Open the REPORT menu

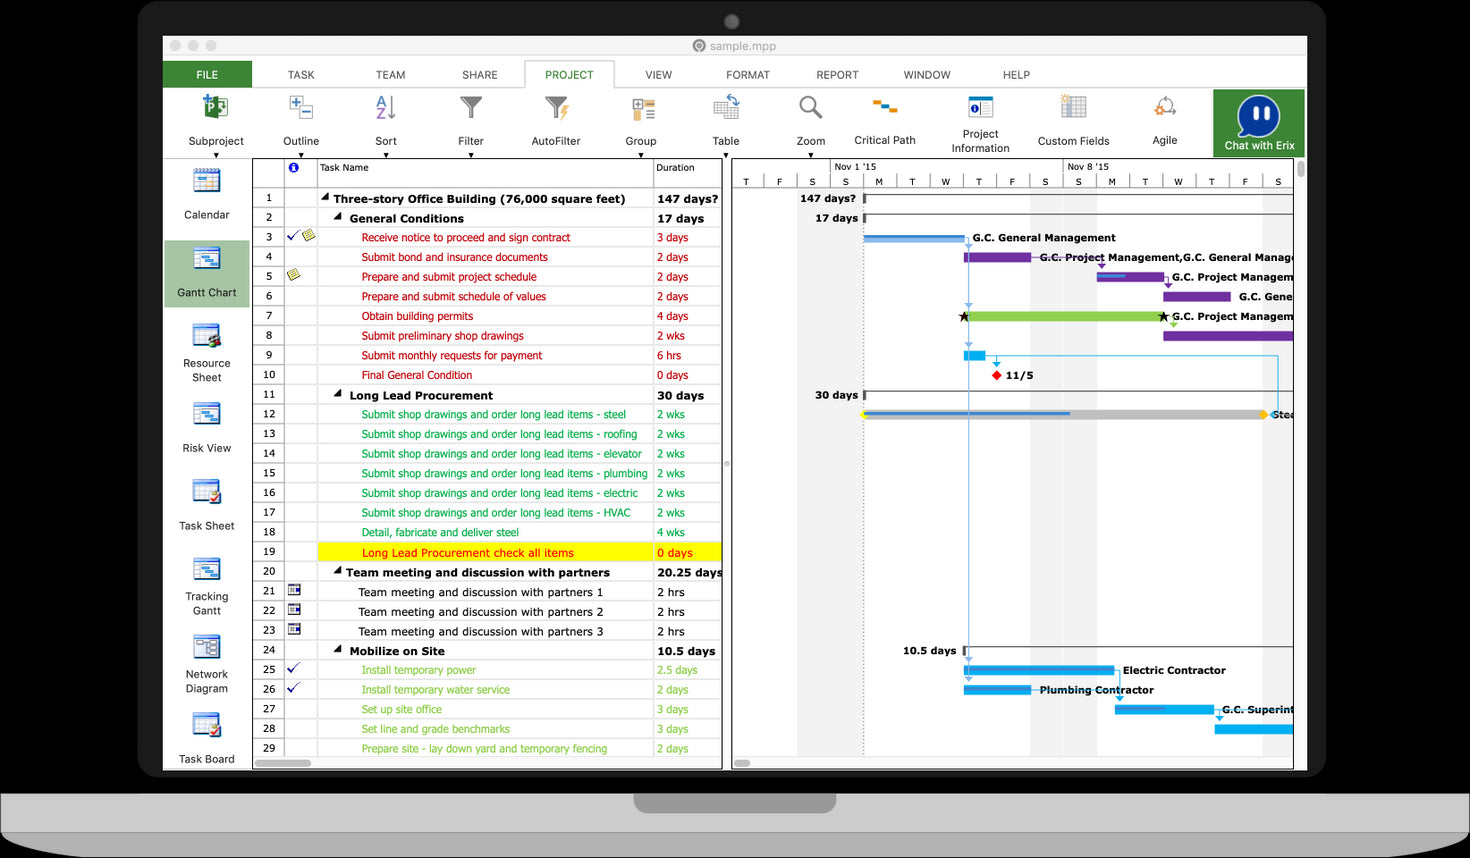click(836, 74)
